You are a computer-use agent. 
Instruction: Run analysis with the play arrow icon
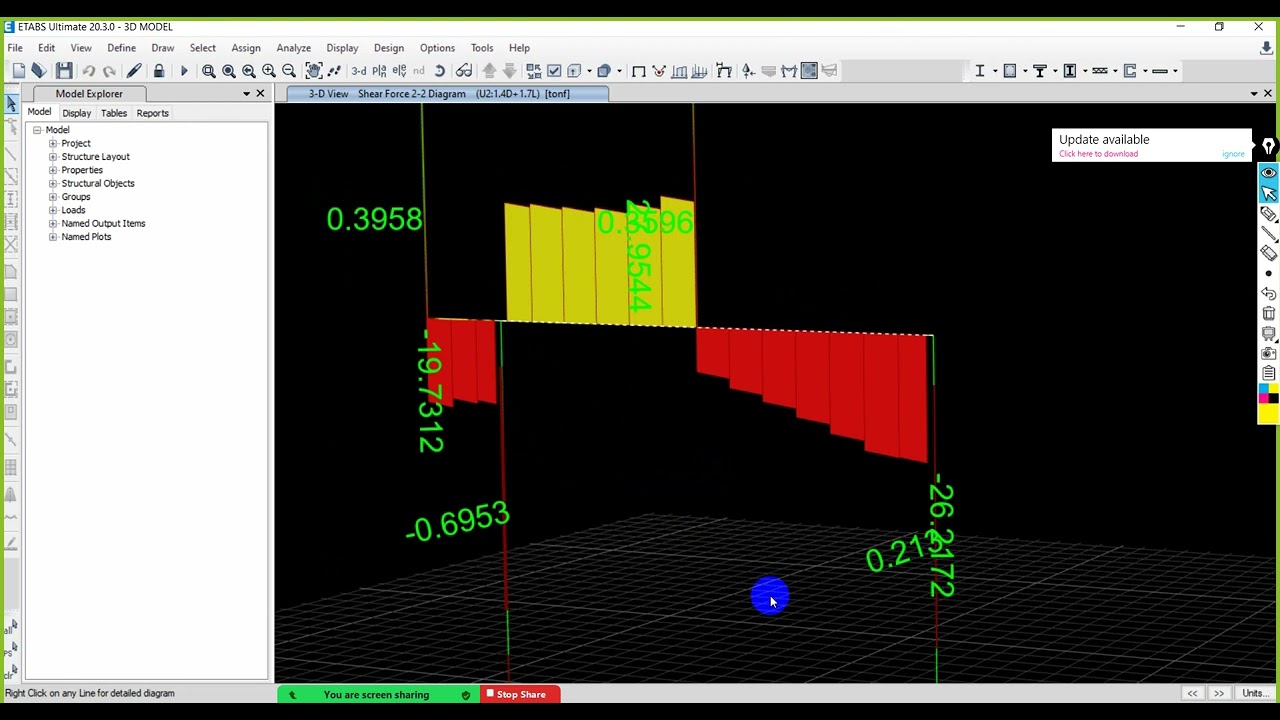[184, 71]
